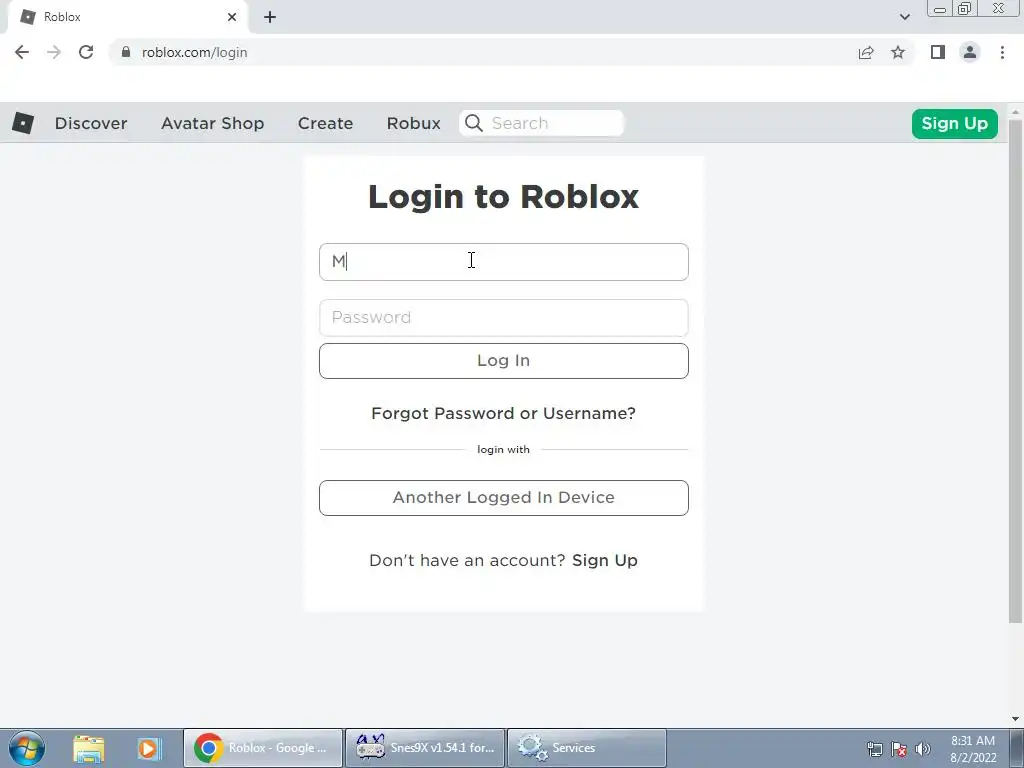Click the scrollbar down arrow
The image size is (1024, 768).
click(x=1016, y=718)
